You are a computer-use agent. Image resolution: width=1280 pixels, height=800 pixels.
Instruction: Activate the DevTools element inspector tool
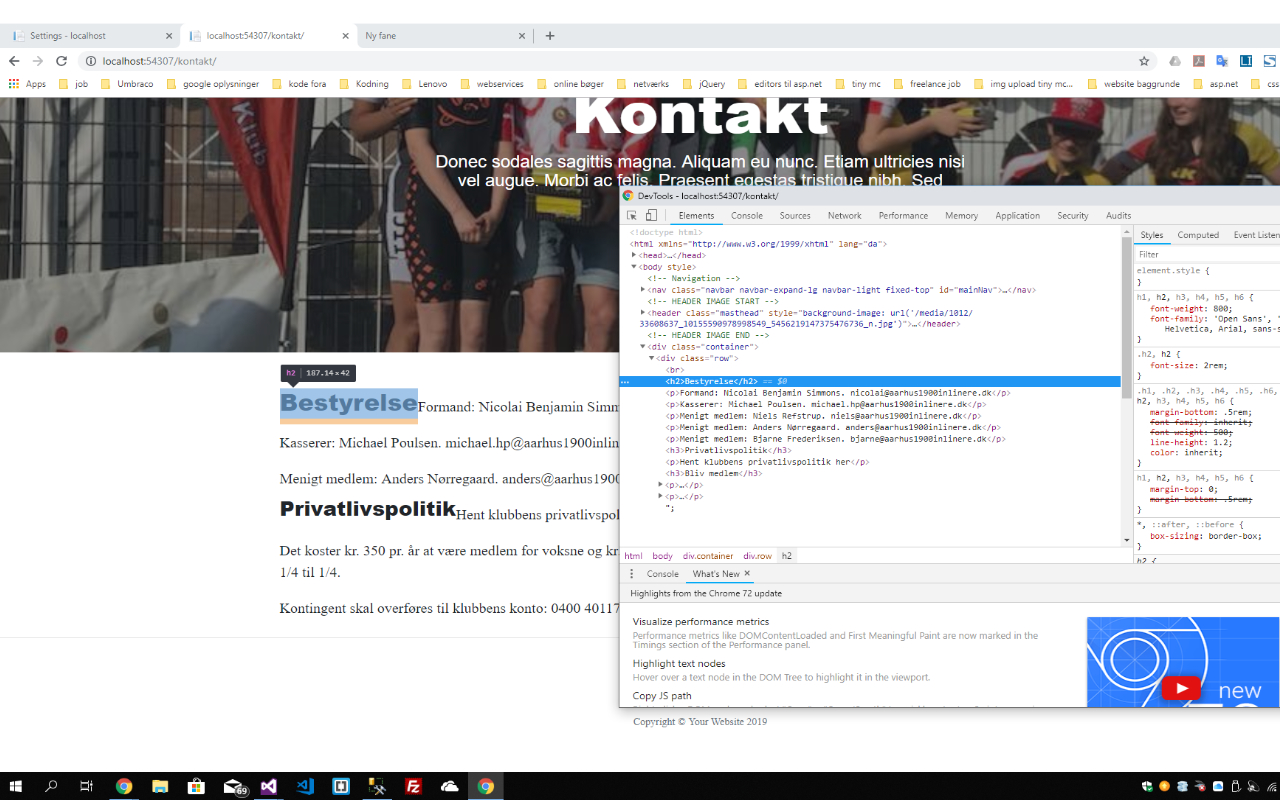[x=632, y=215]
